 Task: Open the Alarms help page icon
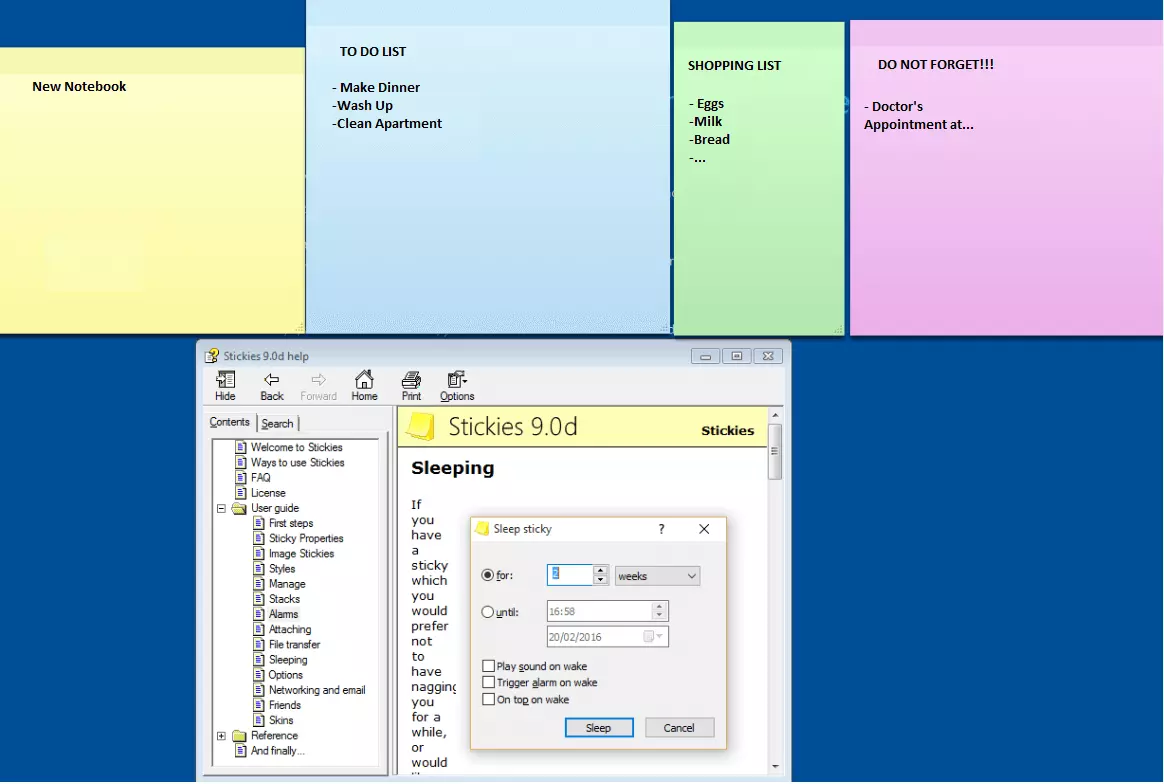click(x=259, y=614)
